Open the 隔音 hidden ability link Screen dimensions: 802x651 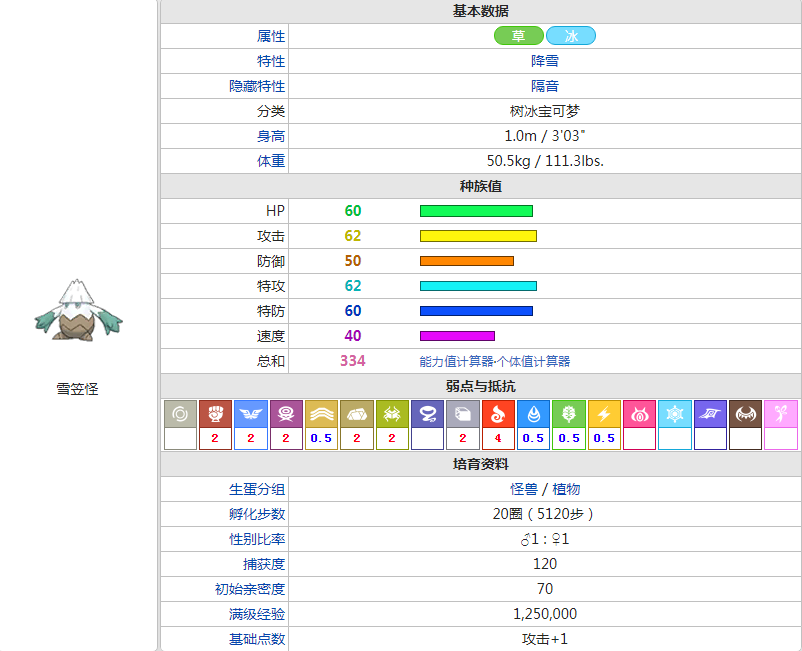[x=545, y=86]
